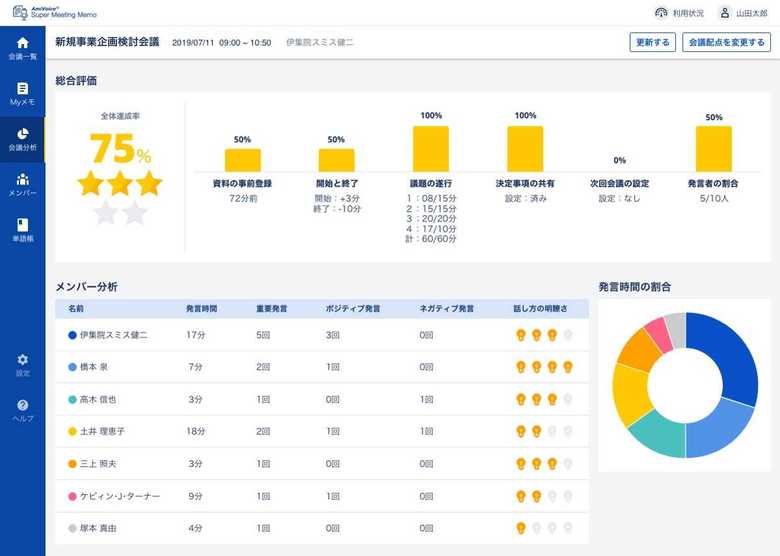Click the 72分前 value under 資料の事前登録
780x556 pixels.
tap(243, 198)
